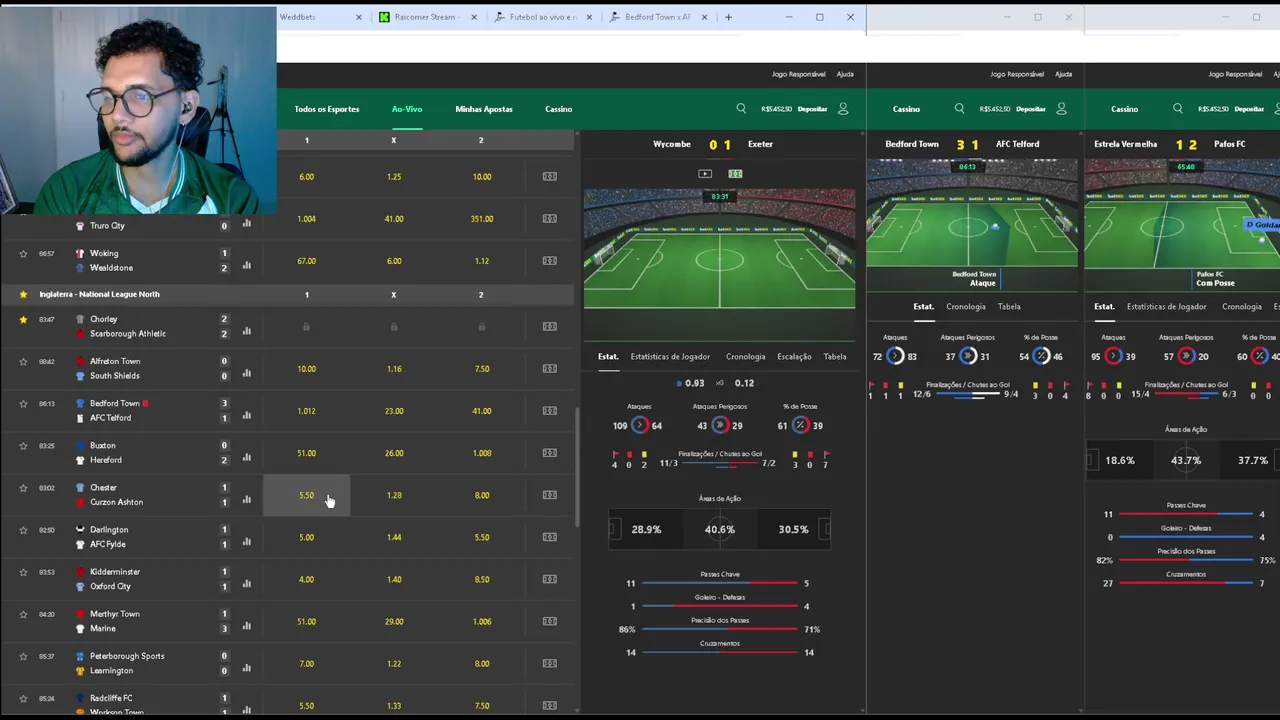Screen dimensions: 1280x720
Task: Show match tracker pitch icon for Alfreton Town row
Action: click(549, 369)
